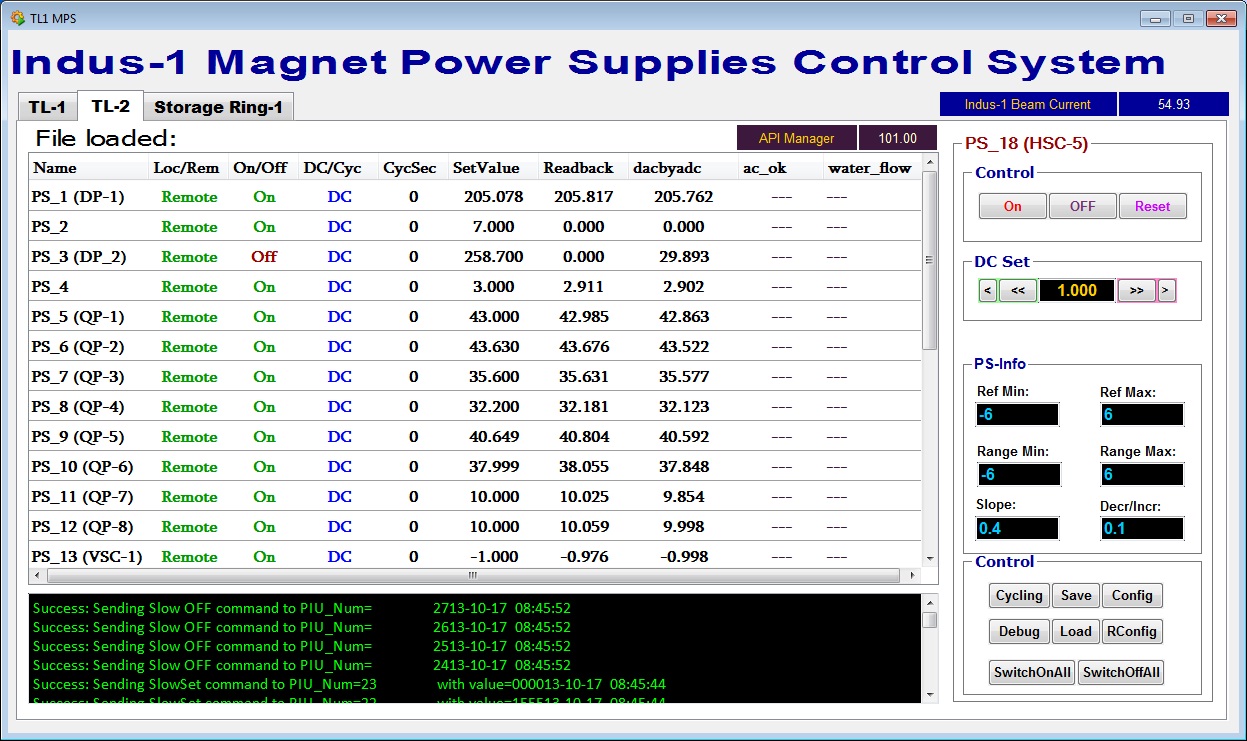Click the Loc/Rem column header
Viewport: 1247px width, 741px height.
[189, 168]
